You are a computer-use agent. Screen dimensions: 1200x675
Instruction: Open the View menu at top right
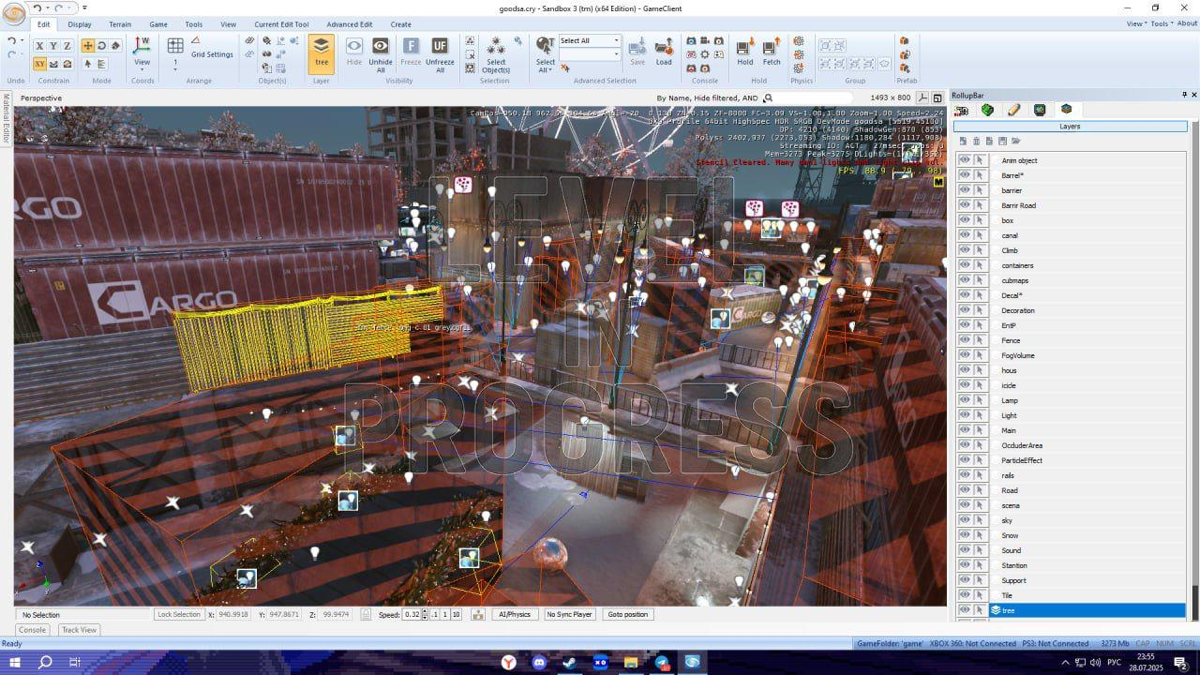click(x=1136, y=24)
